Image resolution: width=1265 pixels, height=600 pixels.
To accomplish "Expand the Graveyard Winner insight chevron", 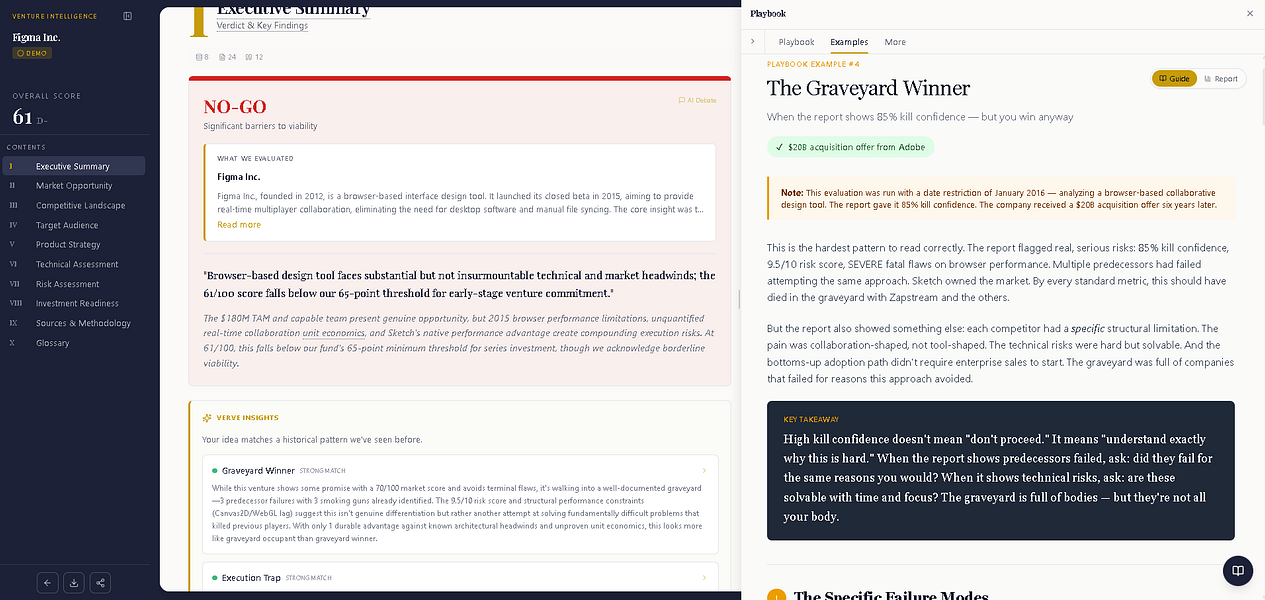I will pyautogui.click(x=704, y=470).
